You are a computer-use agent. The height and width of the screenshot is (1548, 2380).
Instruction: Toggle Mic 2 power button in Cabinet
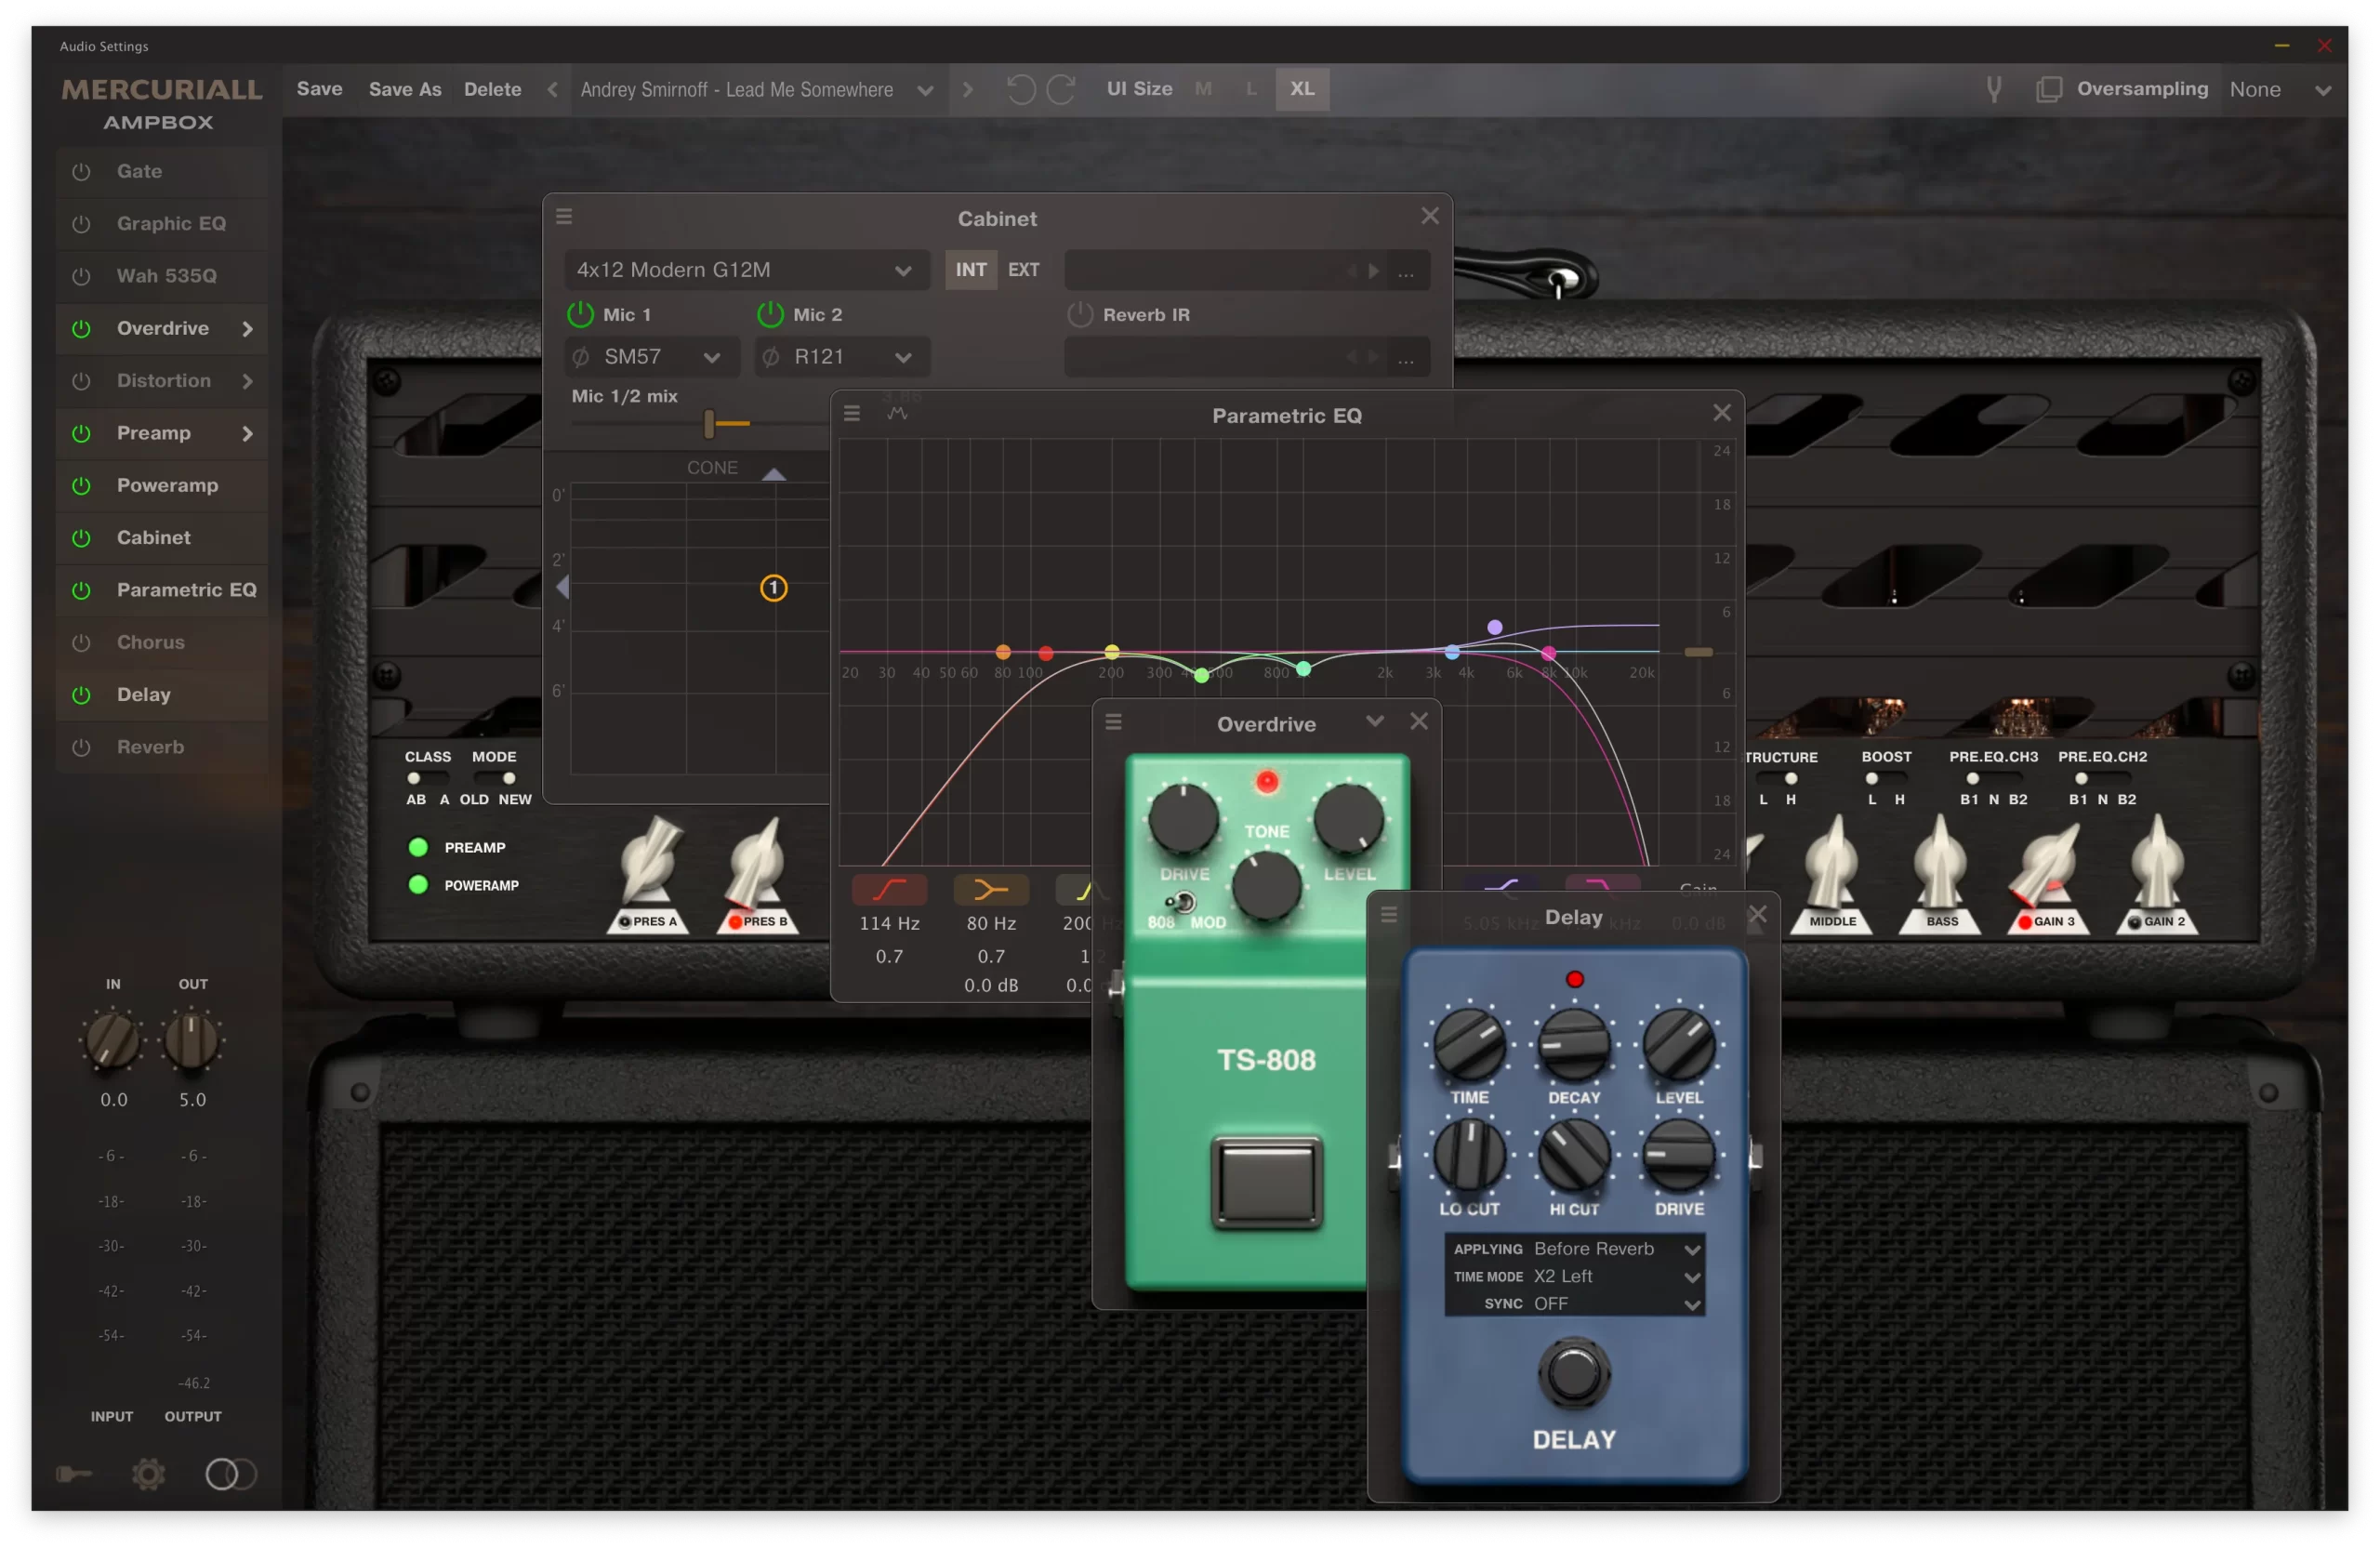[770, 314]
